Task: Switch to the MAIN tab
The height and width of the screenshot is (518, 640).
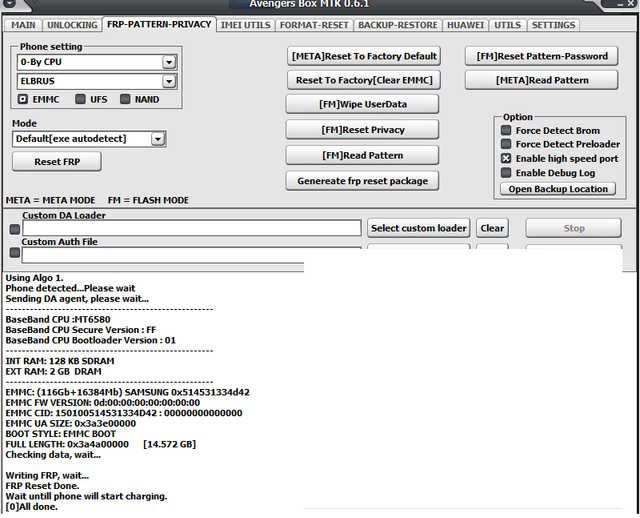Action: click(x=23, y=25)
